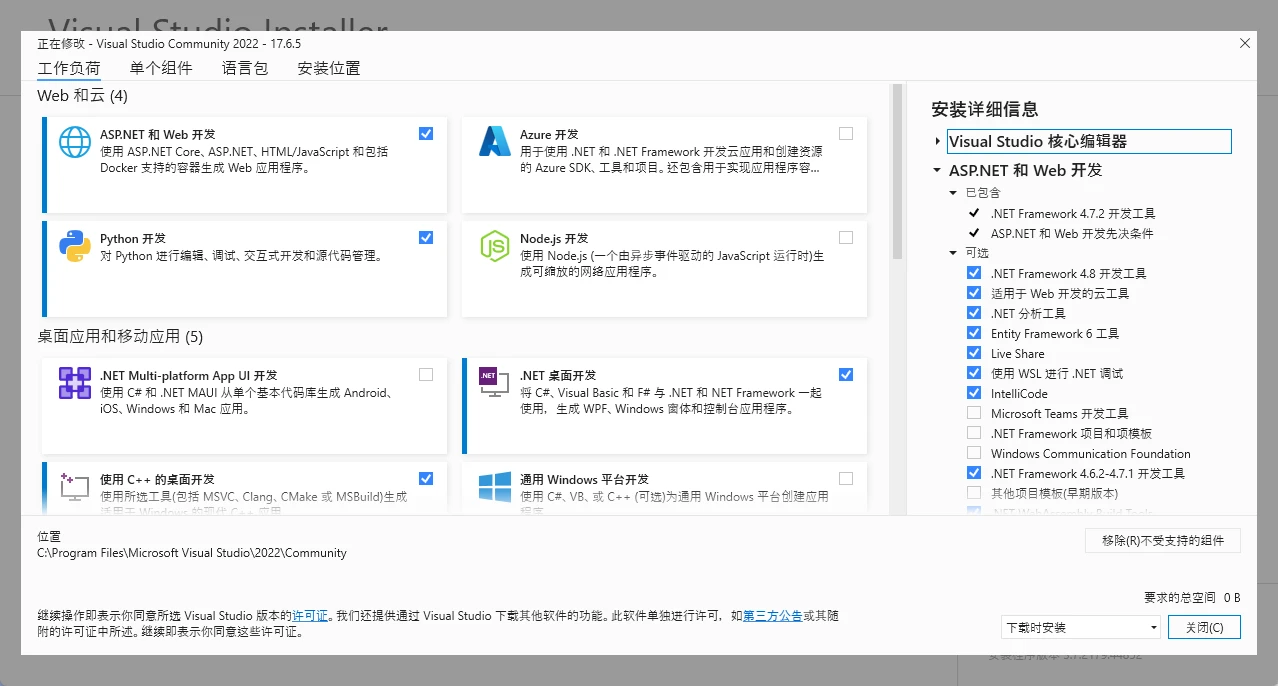
Task: Uncheck .NET Framework 4.8 开发工具 option
Action: pos(974,273)
